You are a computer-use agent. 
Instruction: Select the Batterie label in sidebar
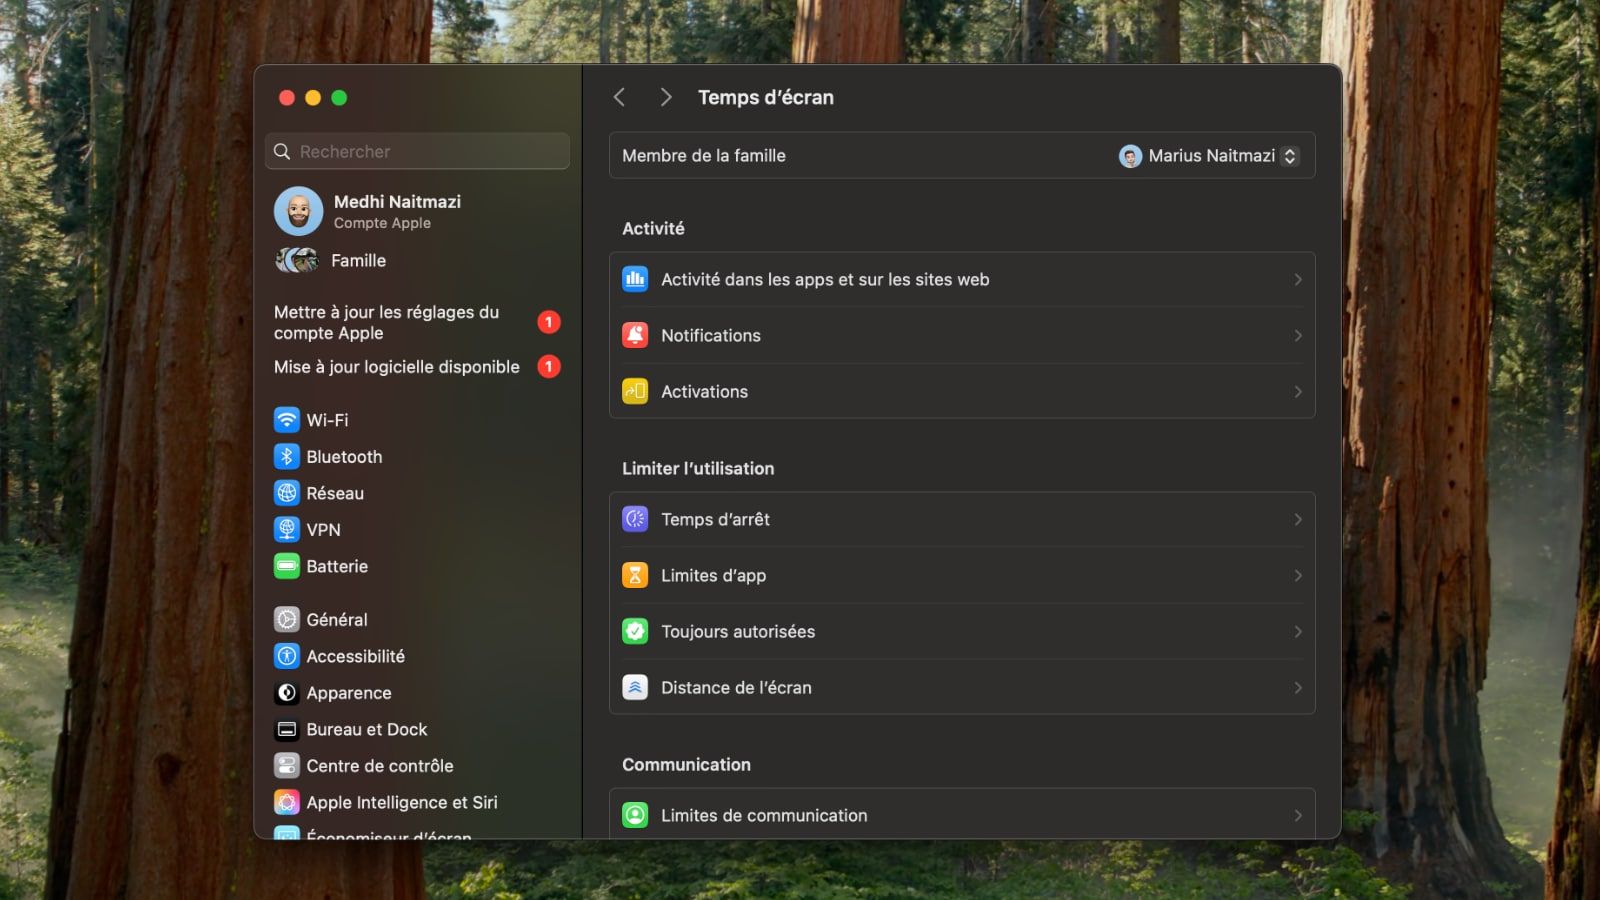pyautogui.click(x=337, y=566)
